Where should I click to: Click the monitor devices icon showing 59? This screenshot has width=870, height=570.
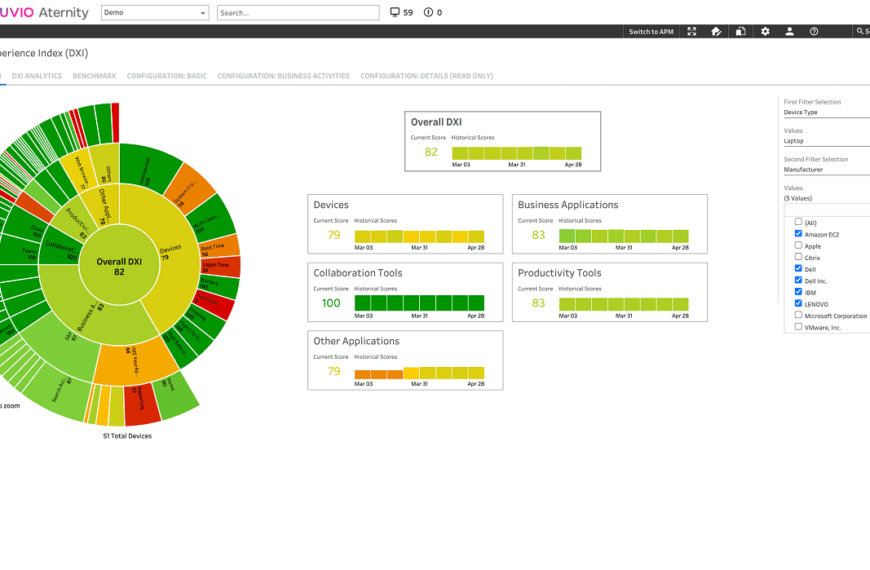pyautogui.click(x=395, y=13)
